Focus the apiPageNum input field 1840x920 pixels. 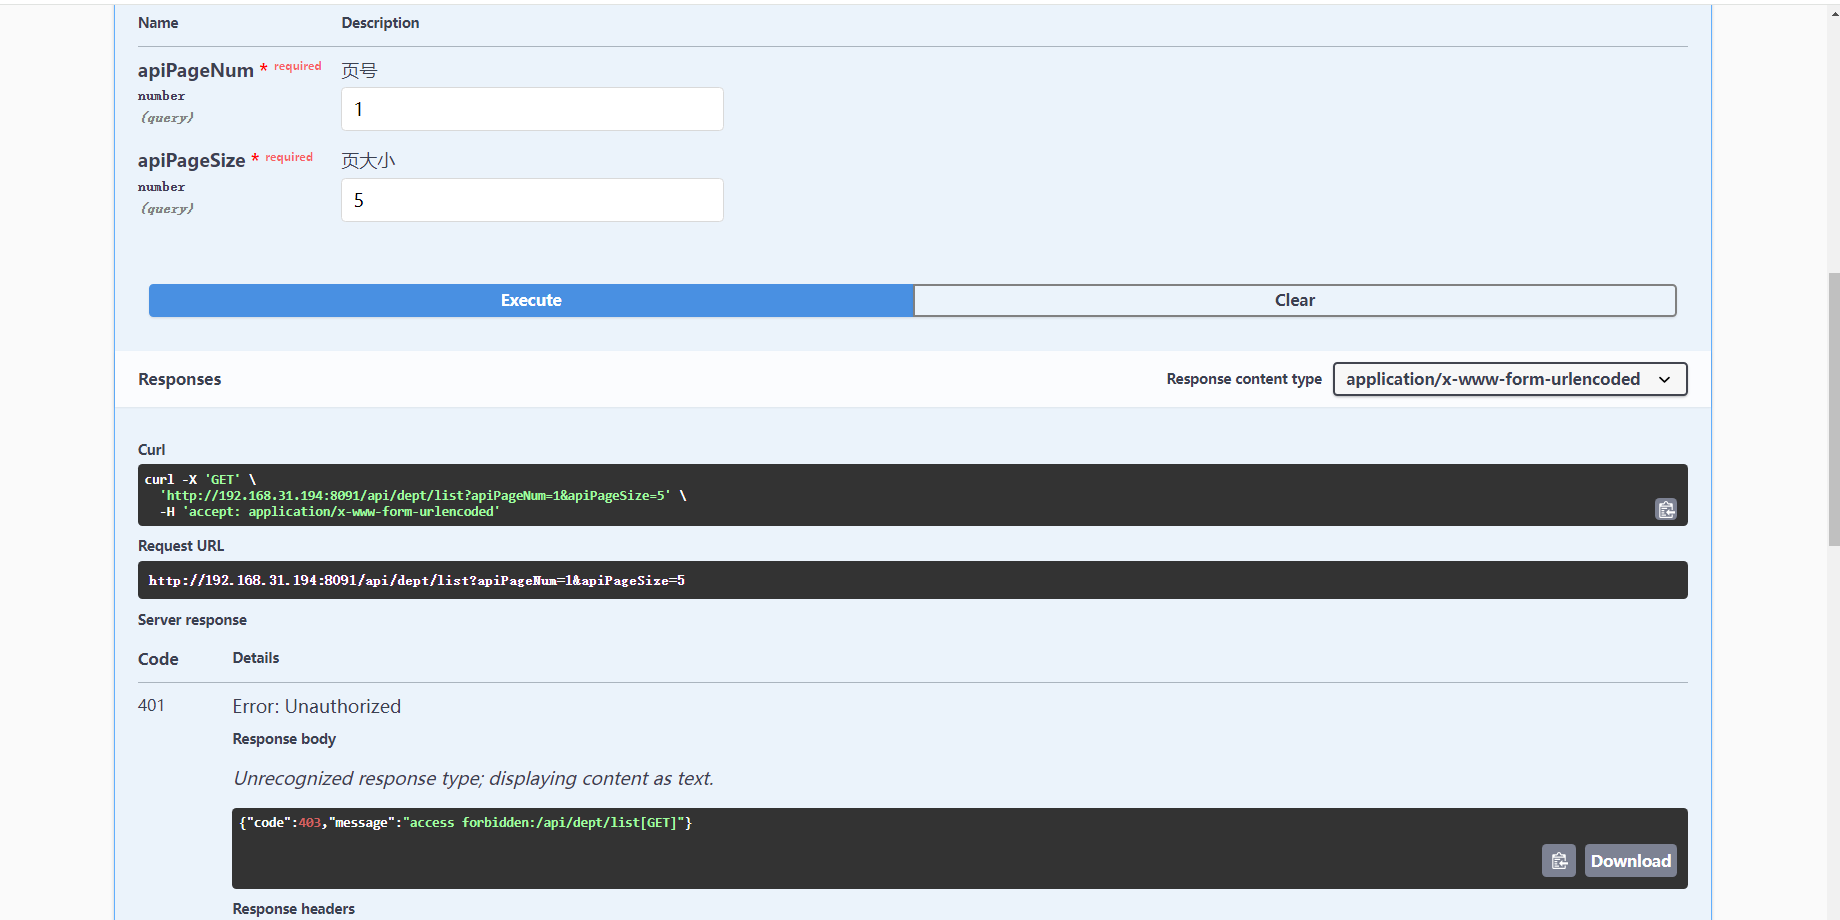pyautogui.click(x=532, y=109)
